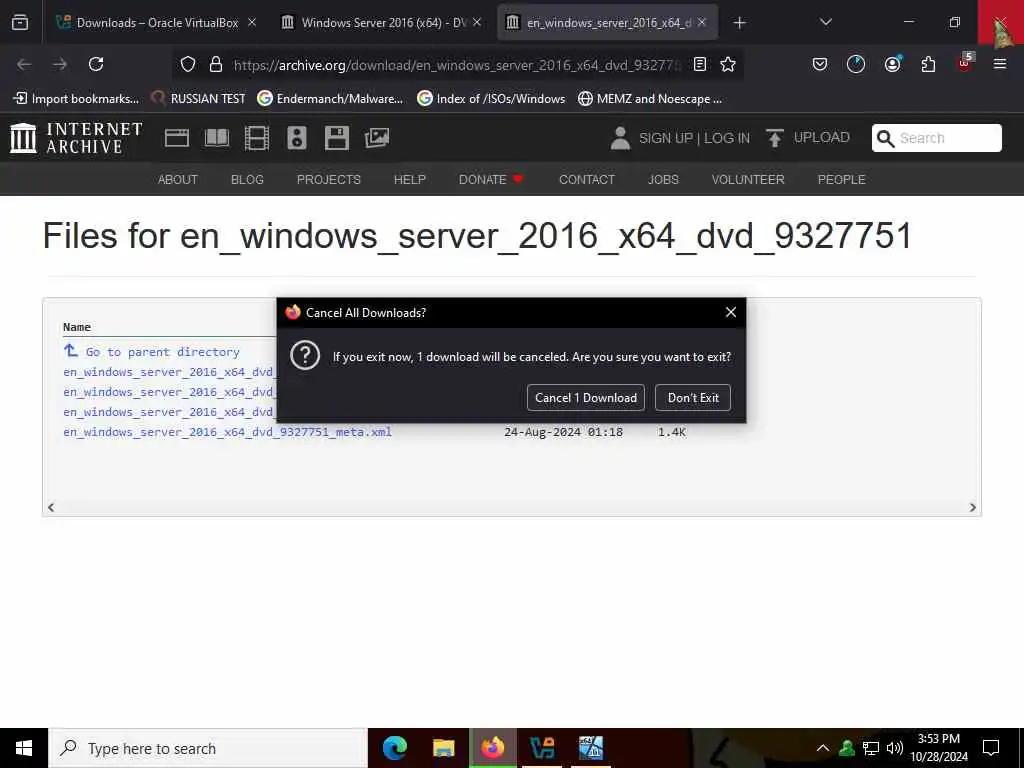1024x768 pixels.
Task: Open BLOG in archive navigation
Action: pyautogui.click(x=247, y=180)
